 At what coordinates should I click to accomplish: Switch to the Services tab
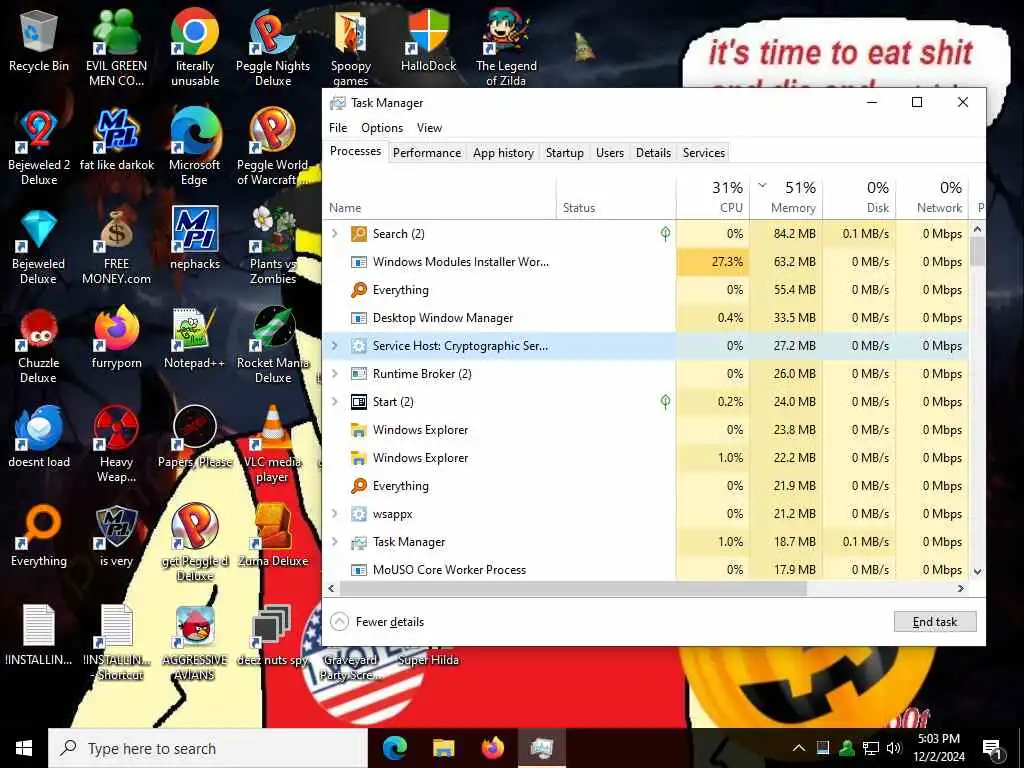point(703,153)
